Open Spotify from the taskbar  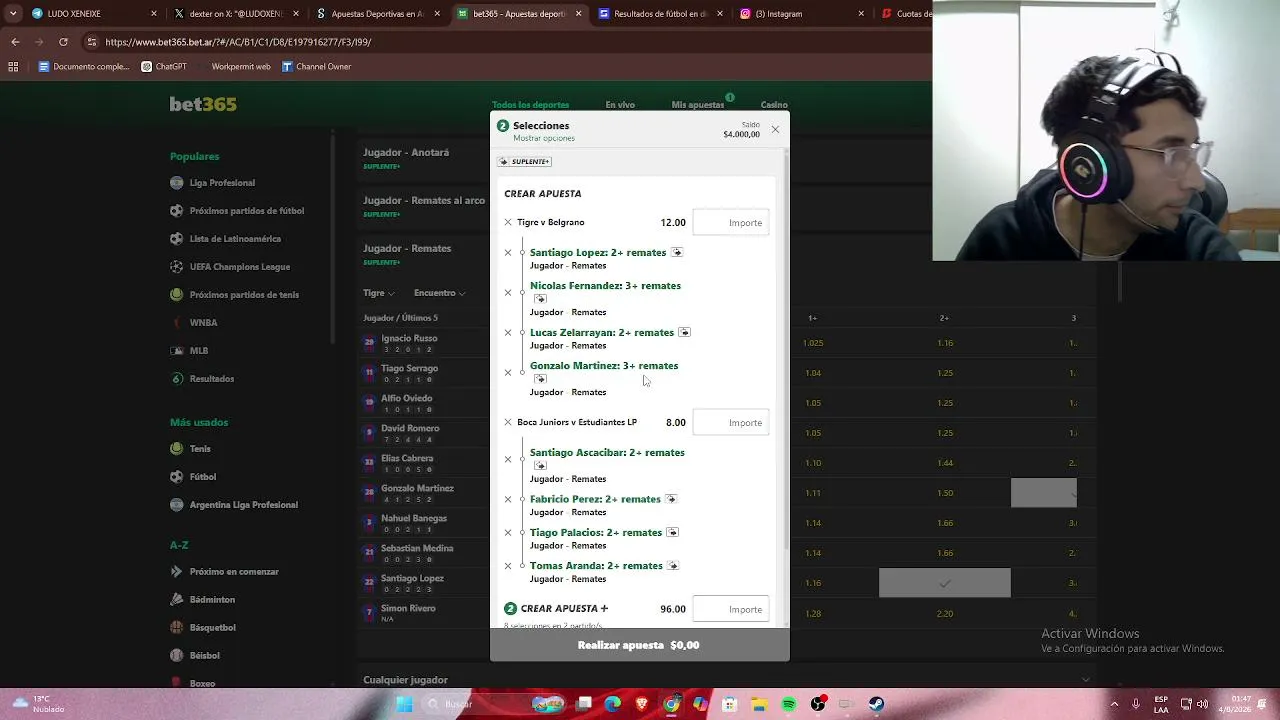click(x=789, y=704)
